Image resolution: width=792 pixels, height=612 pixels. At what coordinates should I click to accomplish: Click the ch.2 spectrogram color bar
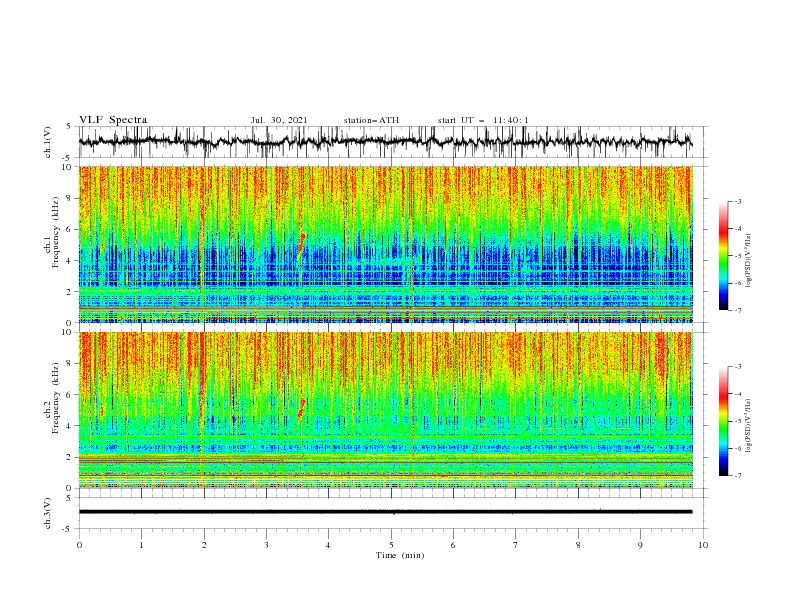pyautogui.click(x=723, y=421)
